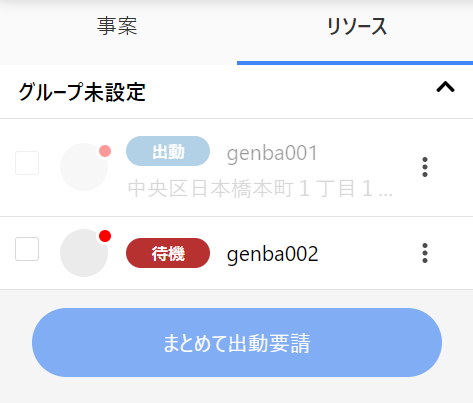473x403 pixels.
Task: Tick the checkbox for genba002
Action: point(27,249)
